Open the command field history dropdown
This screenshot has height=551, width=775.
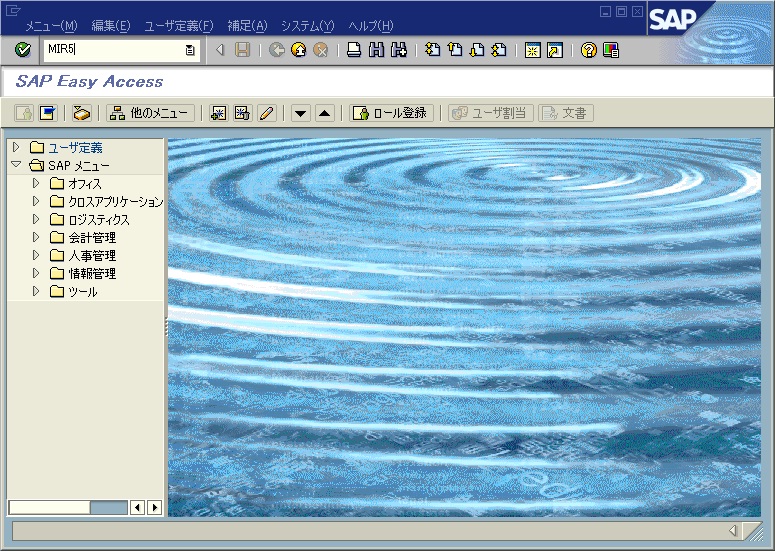(x=190, y=50)
